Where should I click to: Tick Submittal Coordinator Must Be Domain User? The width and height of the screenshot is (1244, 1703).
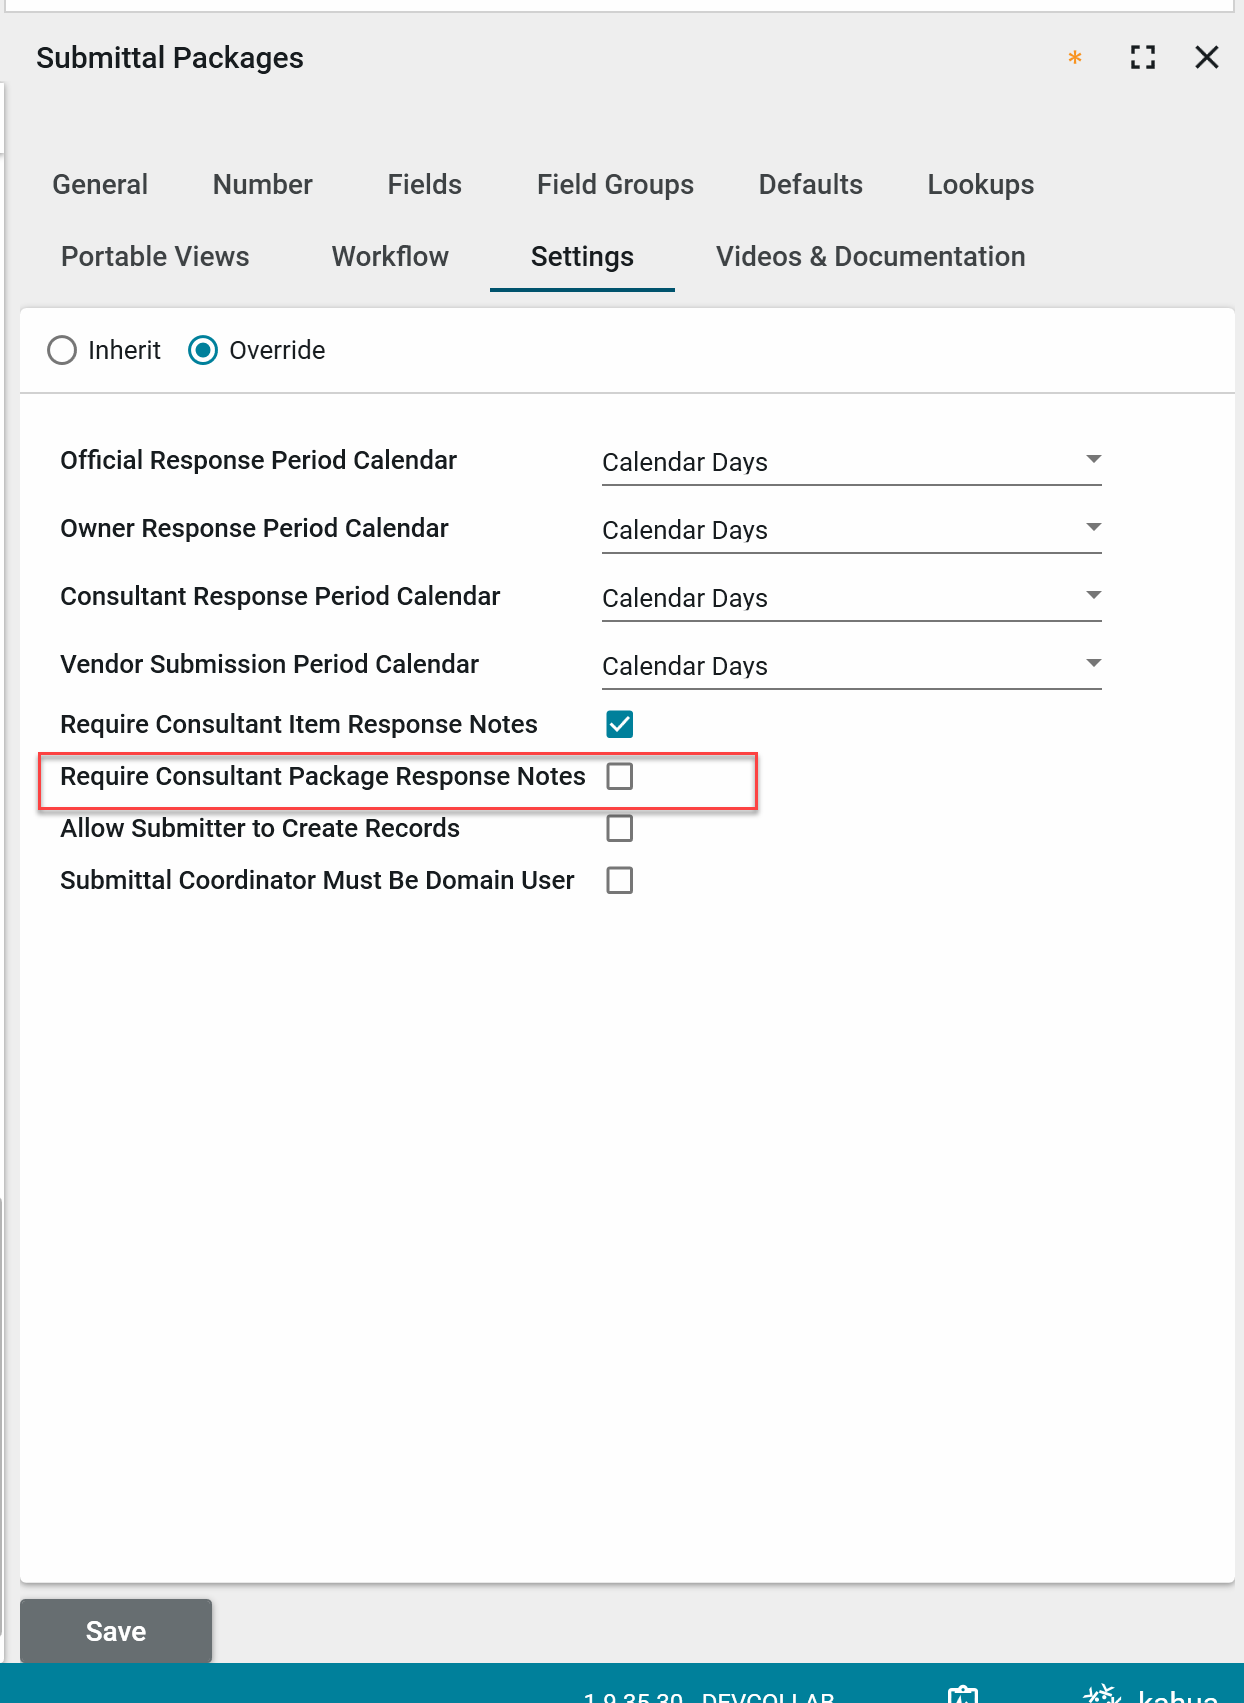click(620, 880)
